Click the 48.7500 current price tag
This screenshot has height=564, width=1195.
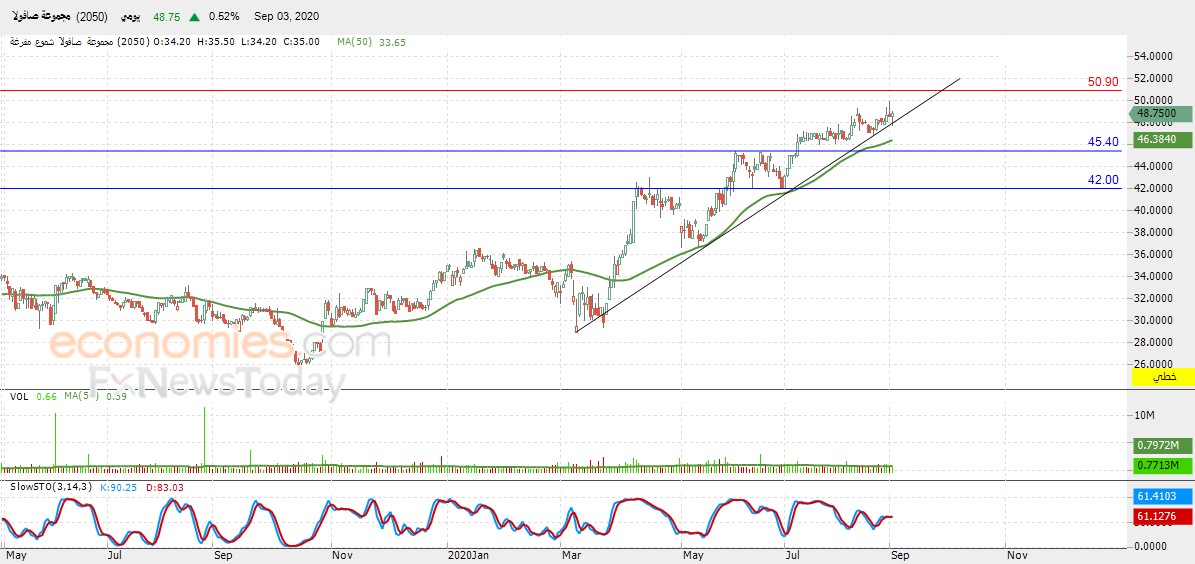click(1163, 115)
